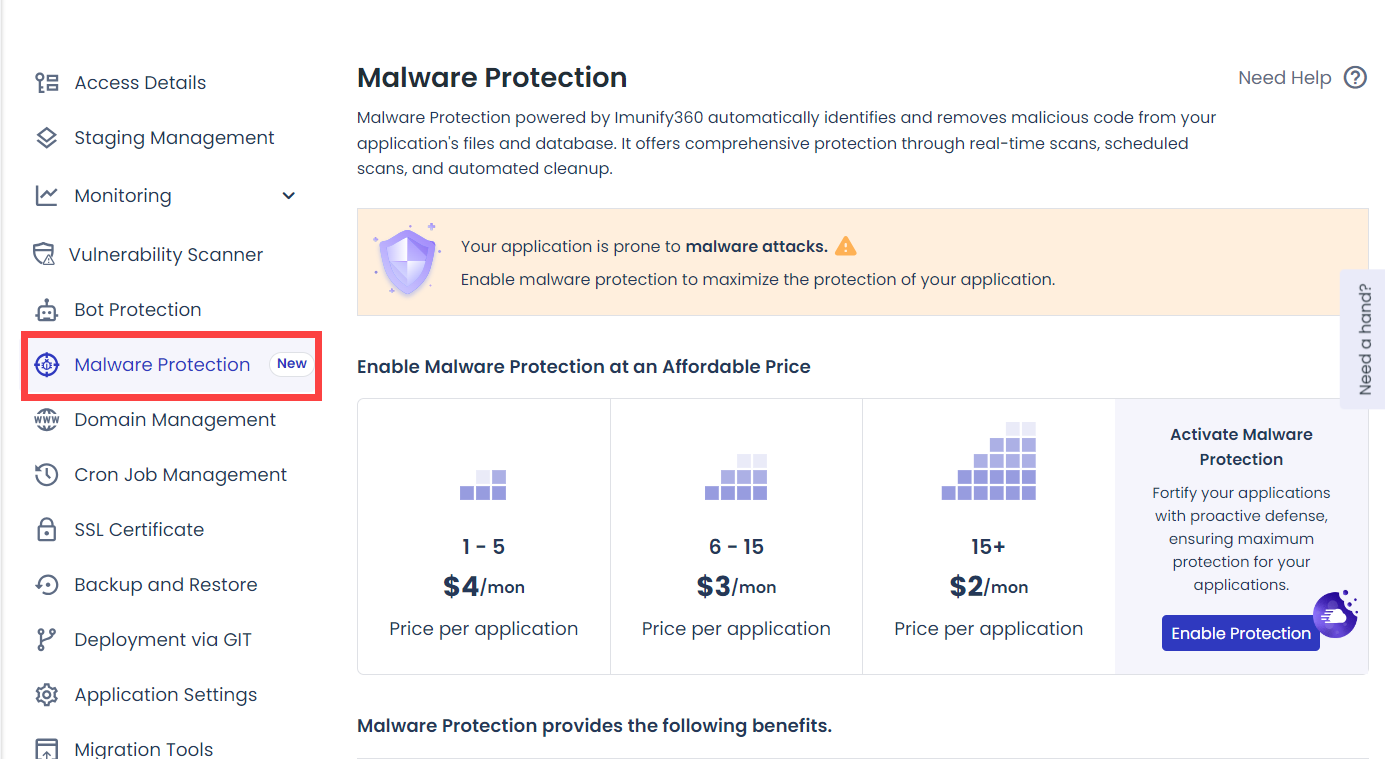1385x759 pixels.
Task: Click the Staging Management layers icon
Action: (46, 138)
